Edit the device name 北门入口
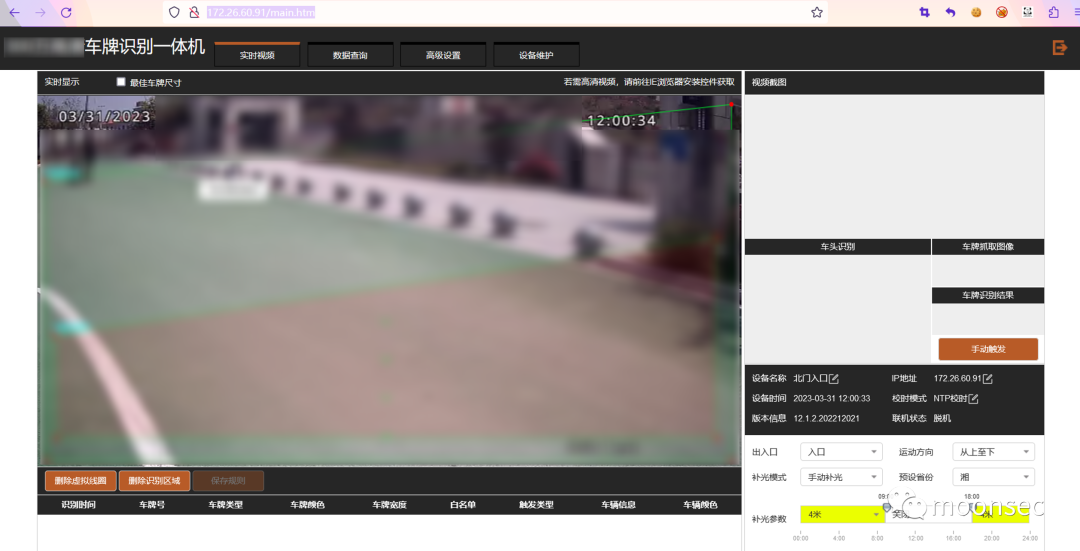The image size is (1080, 551). (x=834, y=379)
